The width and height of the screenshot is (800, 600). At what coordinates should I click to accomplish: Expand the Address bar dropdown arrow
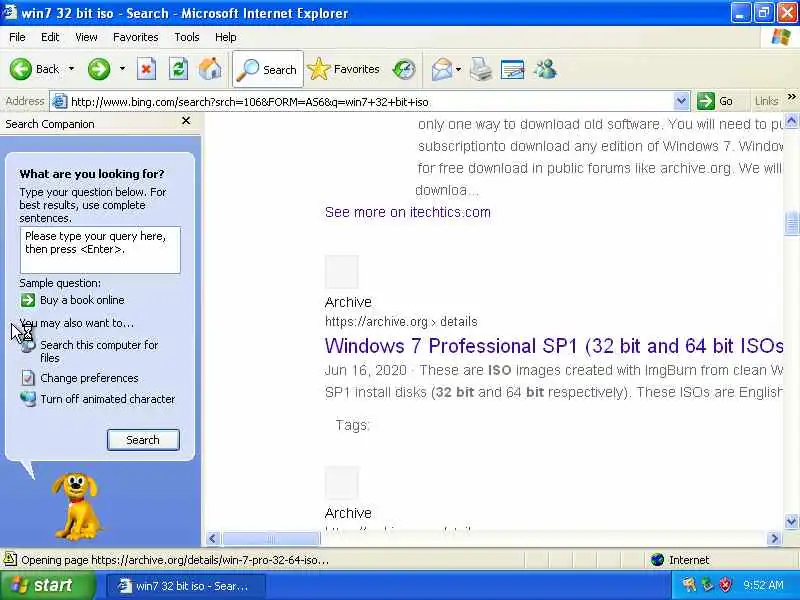(681, 101)
